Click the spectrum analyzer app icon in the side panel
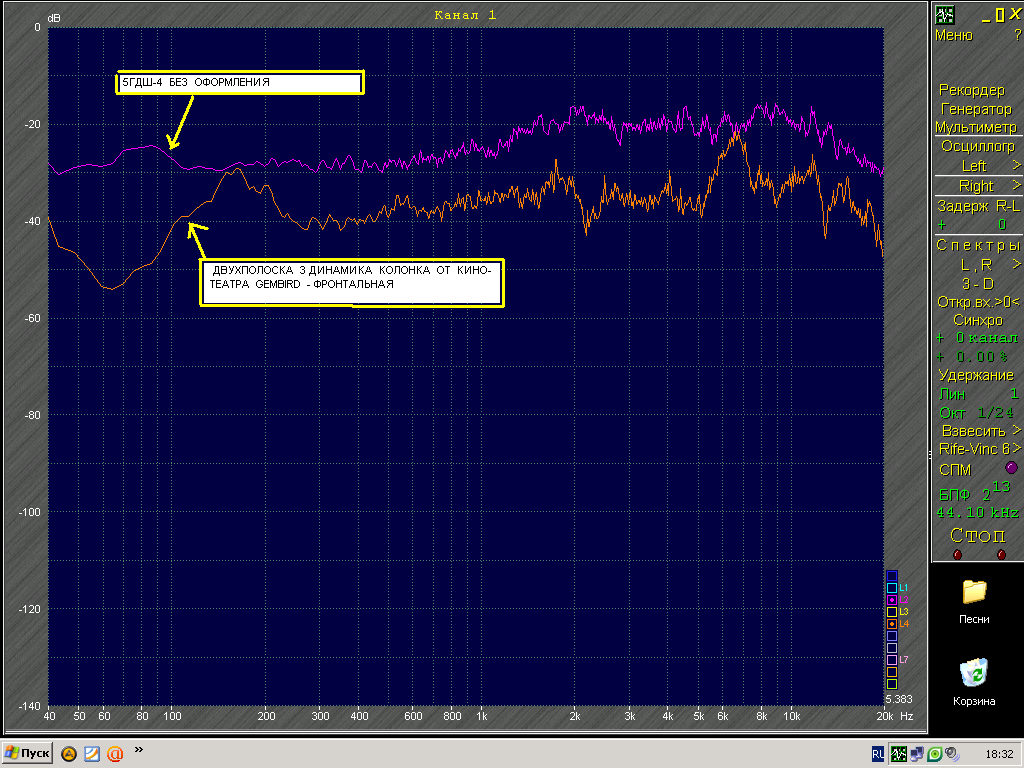 click(x=944, y=14)
